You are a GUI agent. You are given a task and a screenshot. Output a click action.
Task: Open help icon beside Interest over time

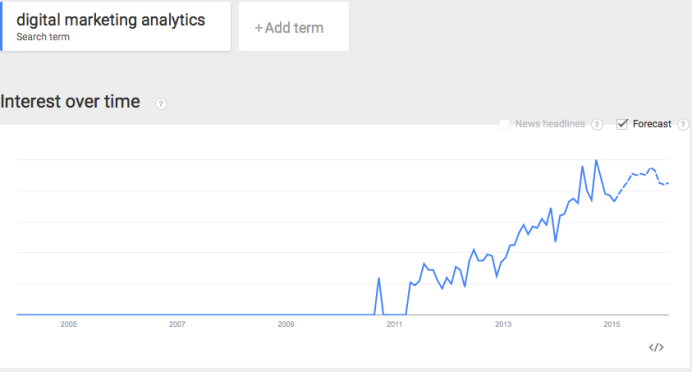click(x=161, y=104)
